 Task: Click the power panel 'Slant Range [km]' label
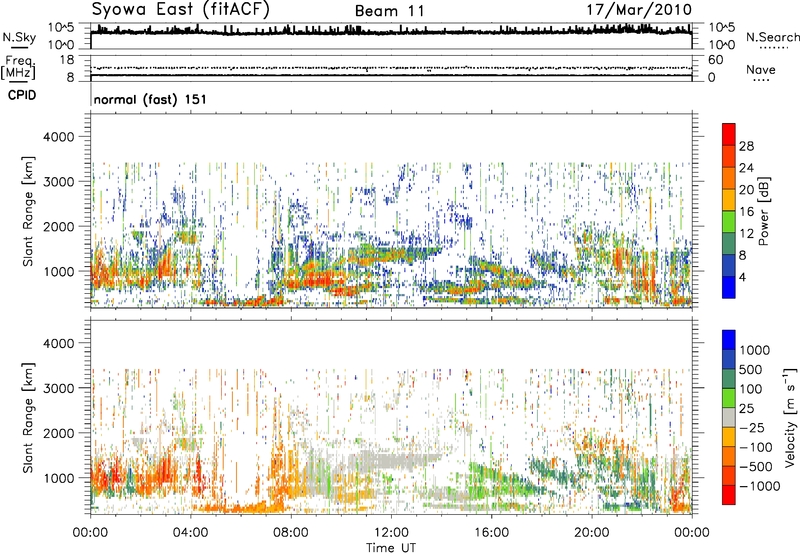pyautogui.click(x=28, y=211)
